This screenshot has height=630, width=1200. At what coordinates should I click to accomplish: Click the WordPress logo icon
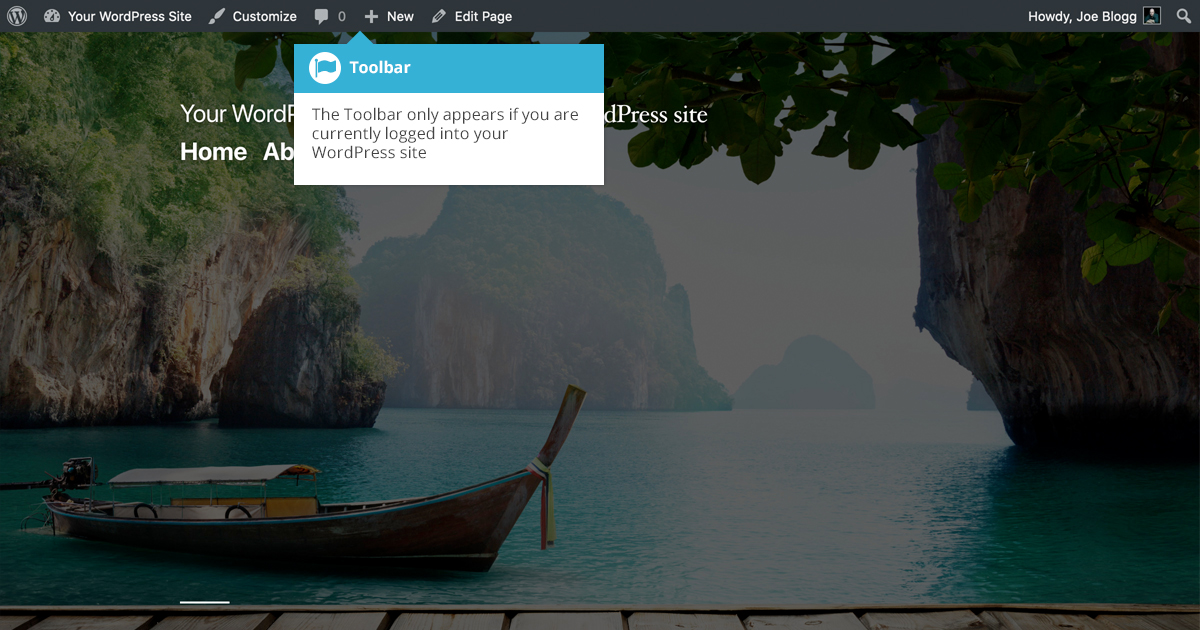16,16
